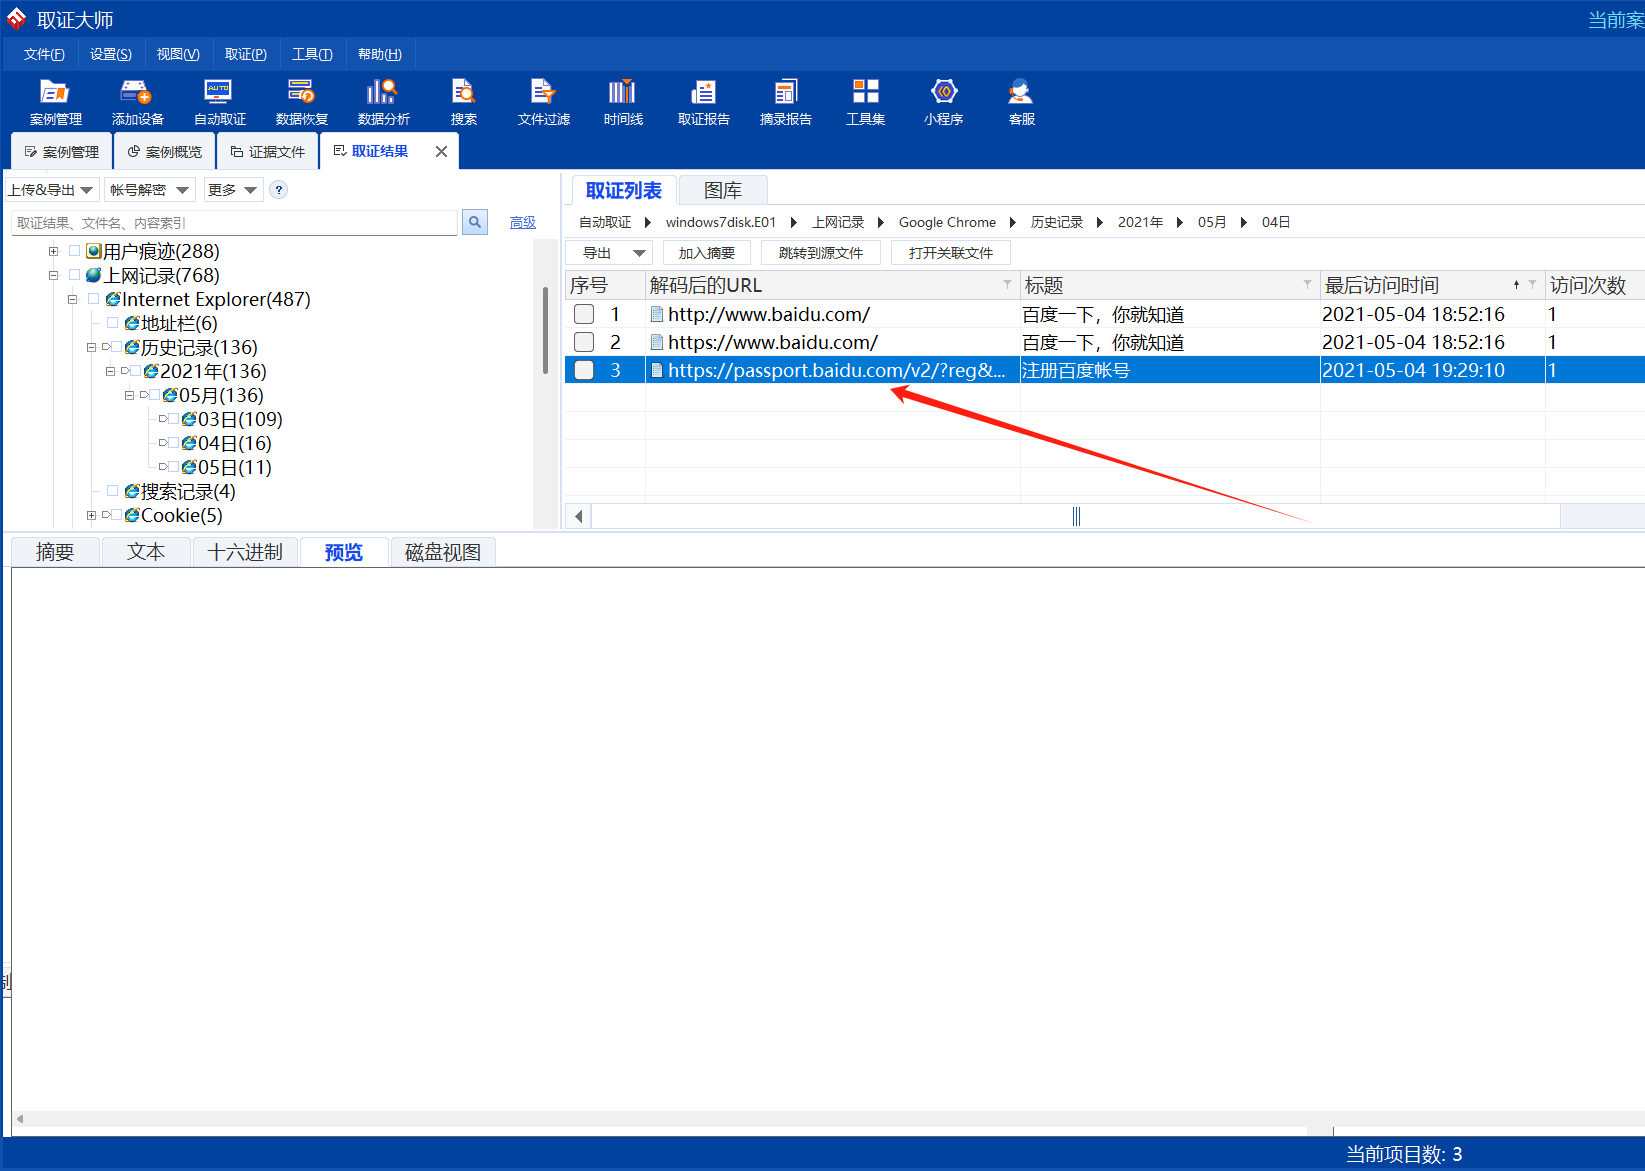1645x1171 pixels.
Task: Select the passport.baidu.com URL row
Action: 1104,370
